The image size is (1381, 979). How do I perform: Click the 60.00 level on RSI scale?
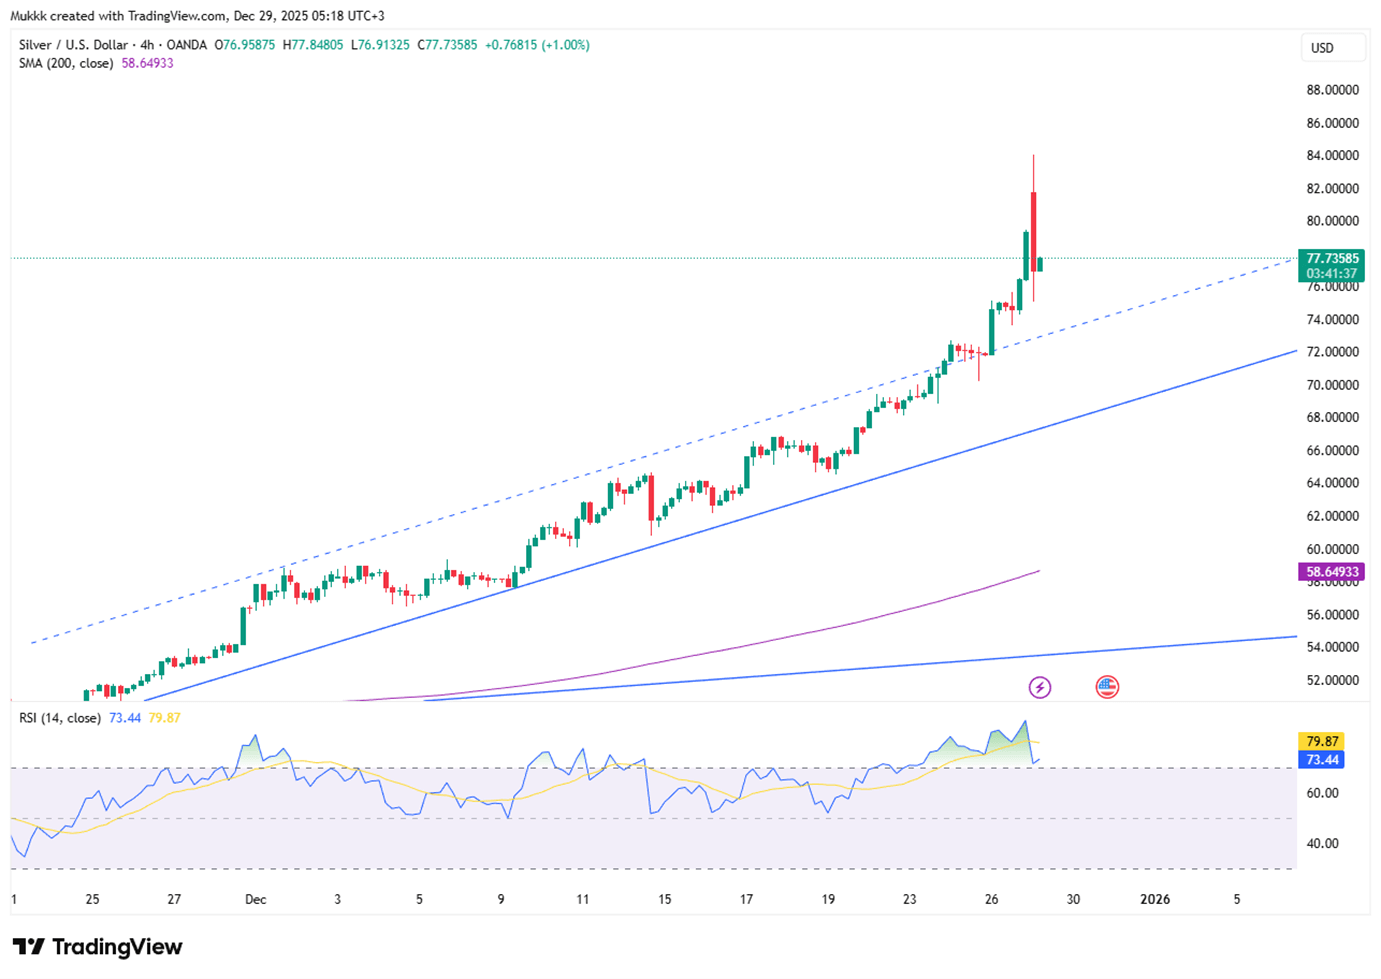[x=1322, y=793]
